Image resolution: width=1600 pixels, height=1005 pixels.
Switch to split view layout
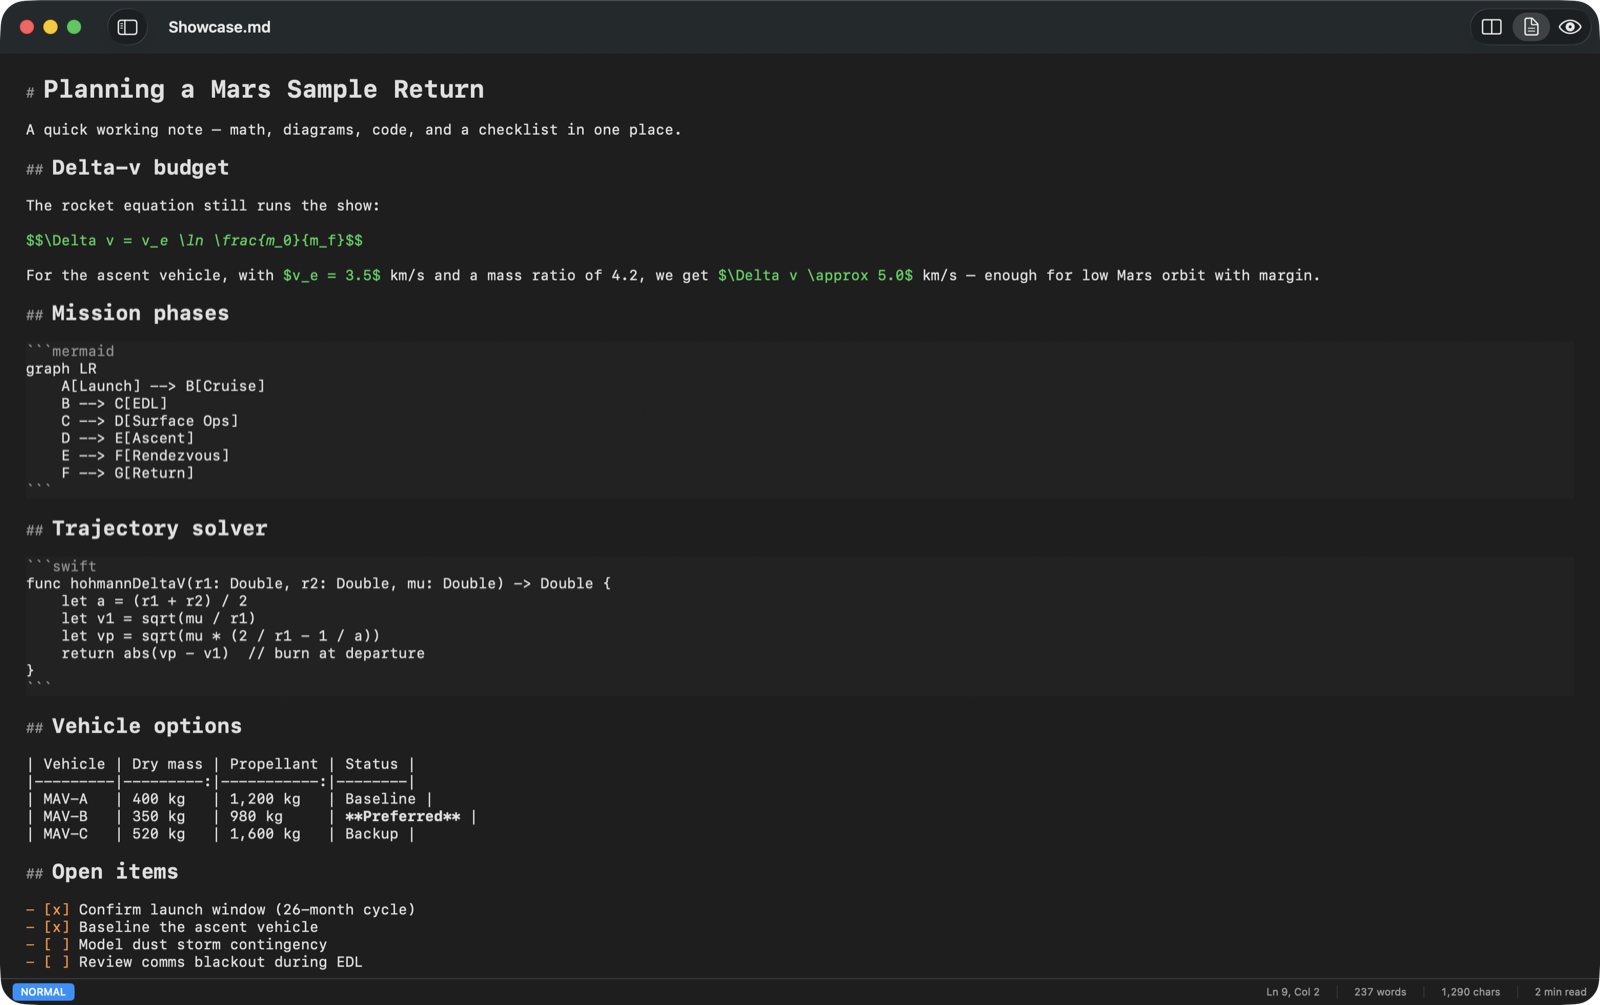pyautogui.click(x=1491, y=27)
